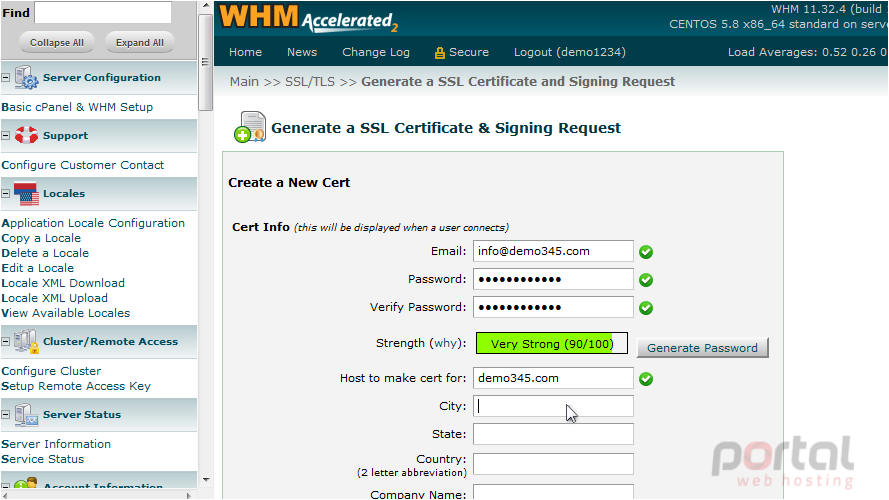This screenshot has height=500, width=889.
Task: Click the sidebar scroll down arrow
Action: [206, 480]
